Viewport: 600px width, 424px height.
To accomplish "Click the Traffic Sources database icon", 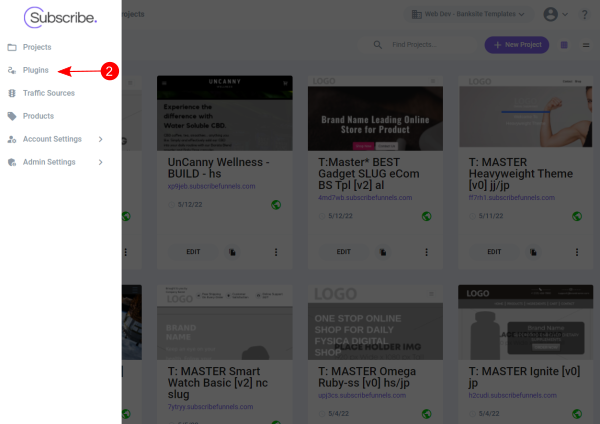I will (x=12, y=93).
